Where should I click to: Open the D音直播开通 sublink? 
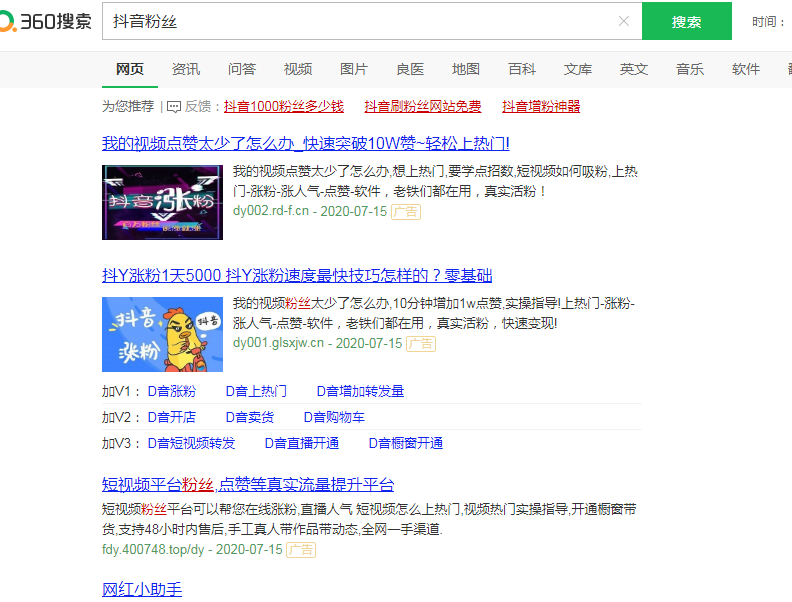click(302, 443)
